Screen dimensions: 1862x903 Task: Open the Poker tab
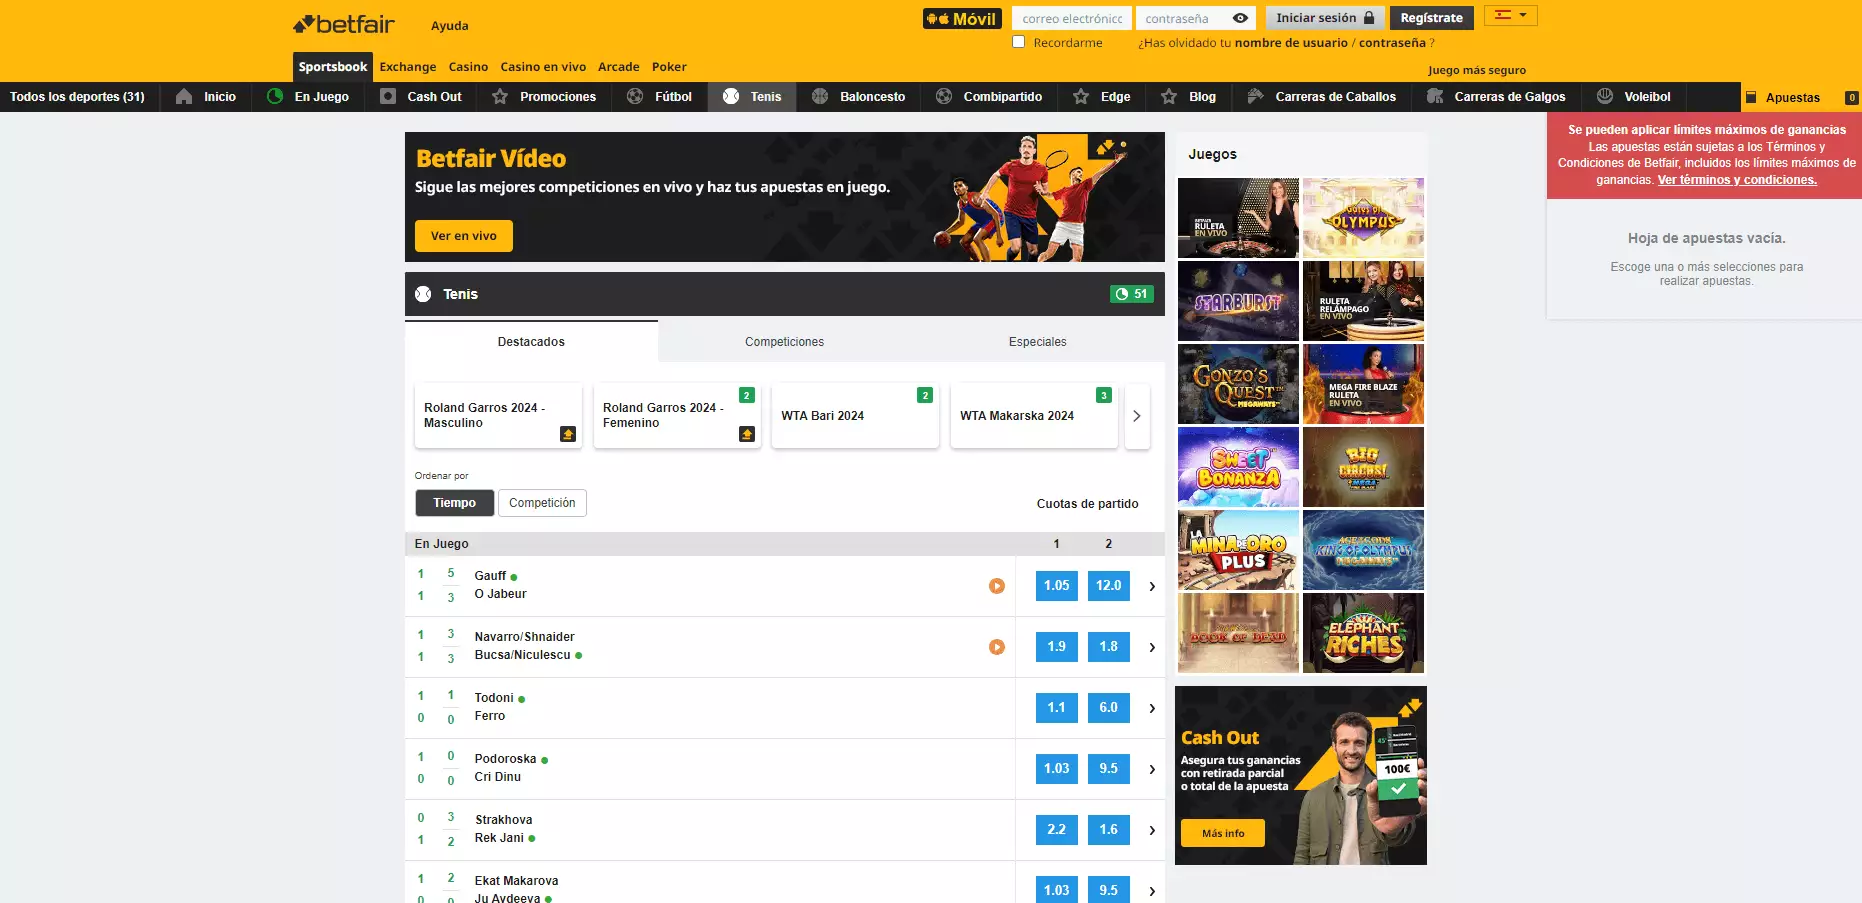click(x=669, y=67)
